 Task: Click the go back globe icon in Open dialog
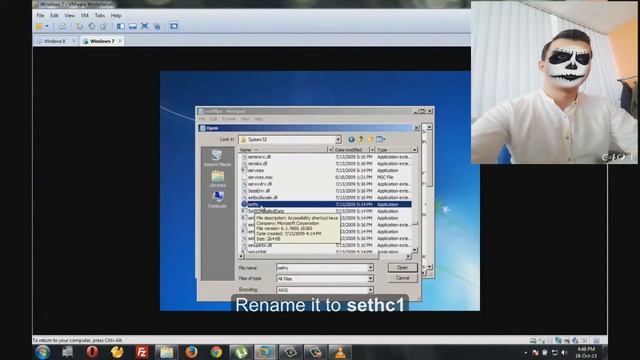pyautogui.click(x=351, y=140)
